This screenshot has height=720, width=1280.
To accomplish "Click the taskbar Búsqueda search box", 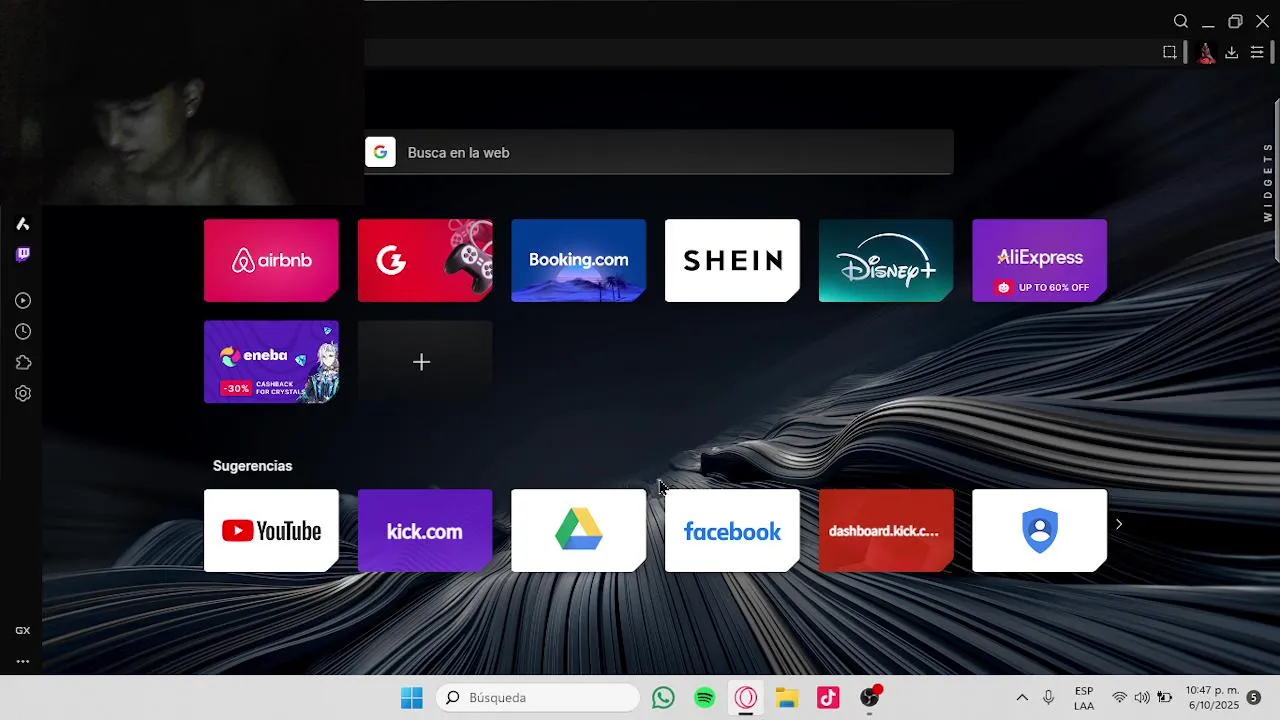I will click(x=538, y=698).
